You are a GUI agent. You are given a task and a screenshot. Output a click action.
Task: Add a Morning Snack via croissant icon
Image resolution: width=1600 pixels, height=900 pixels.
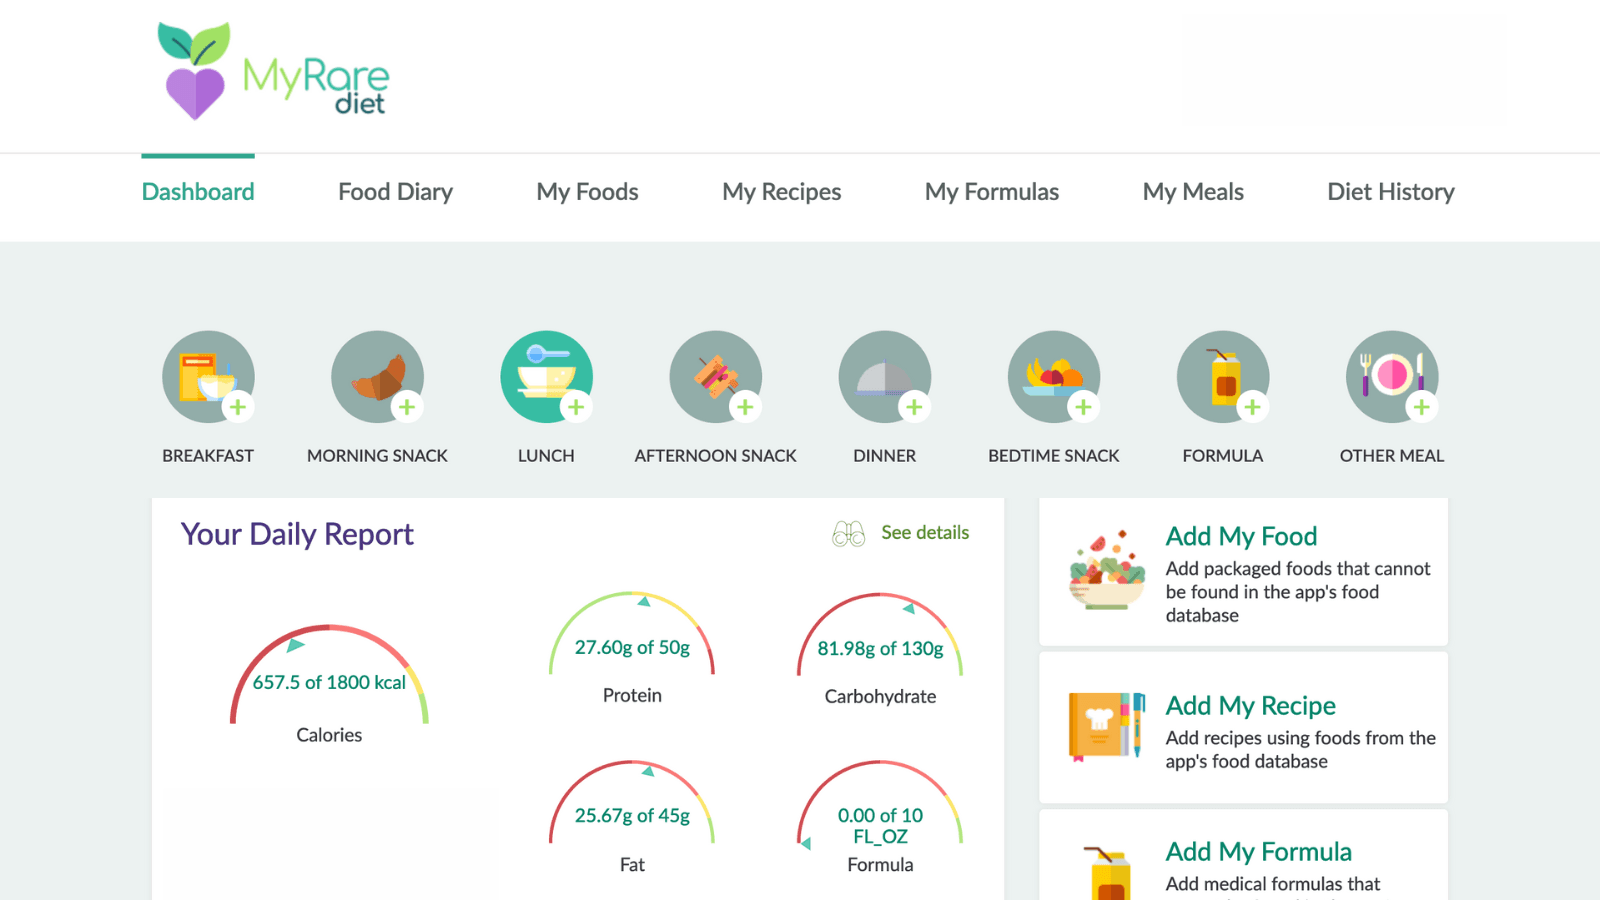pos(377,377)
